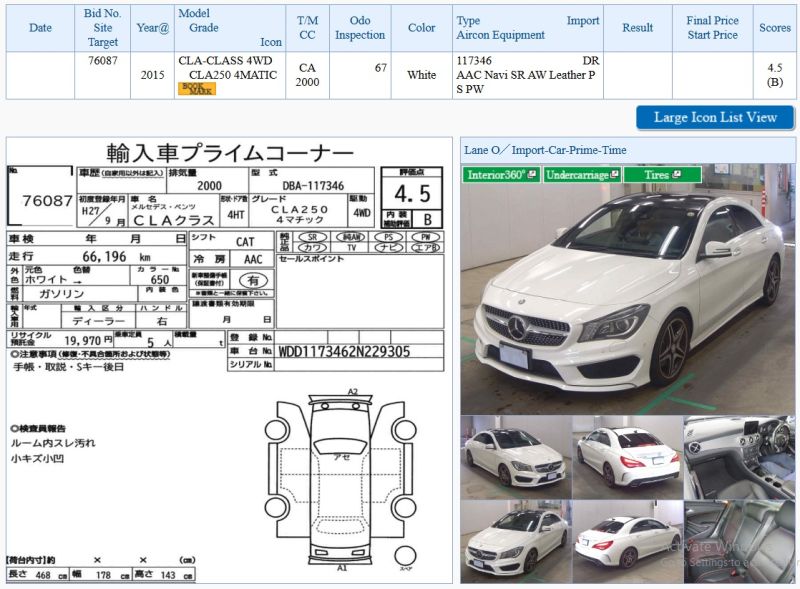Click the 4.5 grade on auction sheet
This screenshot has height=589, width=800.
(412, 193)
